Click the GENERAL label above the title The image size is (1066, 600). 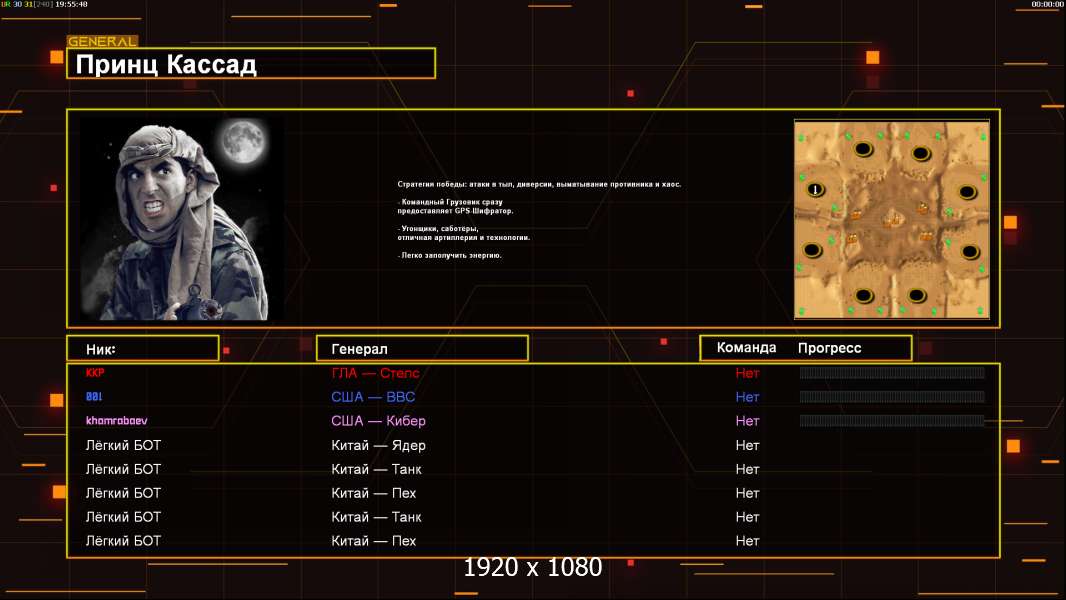pyautogui.click(x=102, y=42)
